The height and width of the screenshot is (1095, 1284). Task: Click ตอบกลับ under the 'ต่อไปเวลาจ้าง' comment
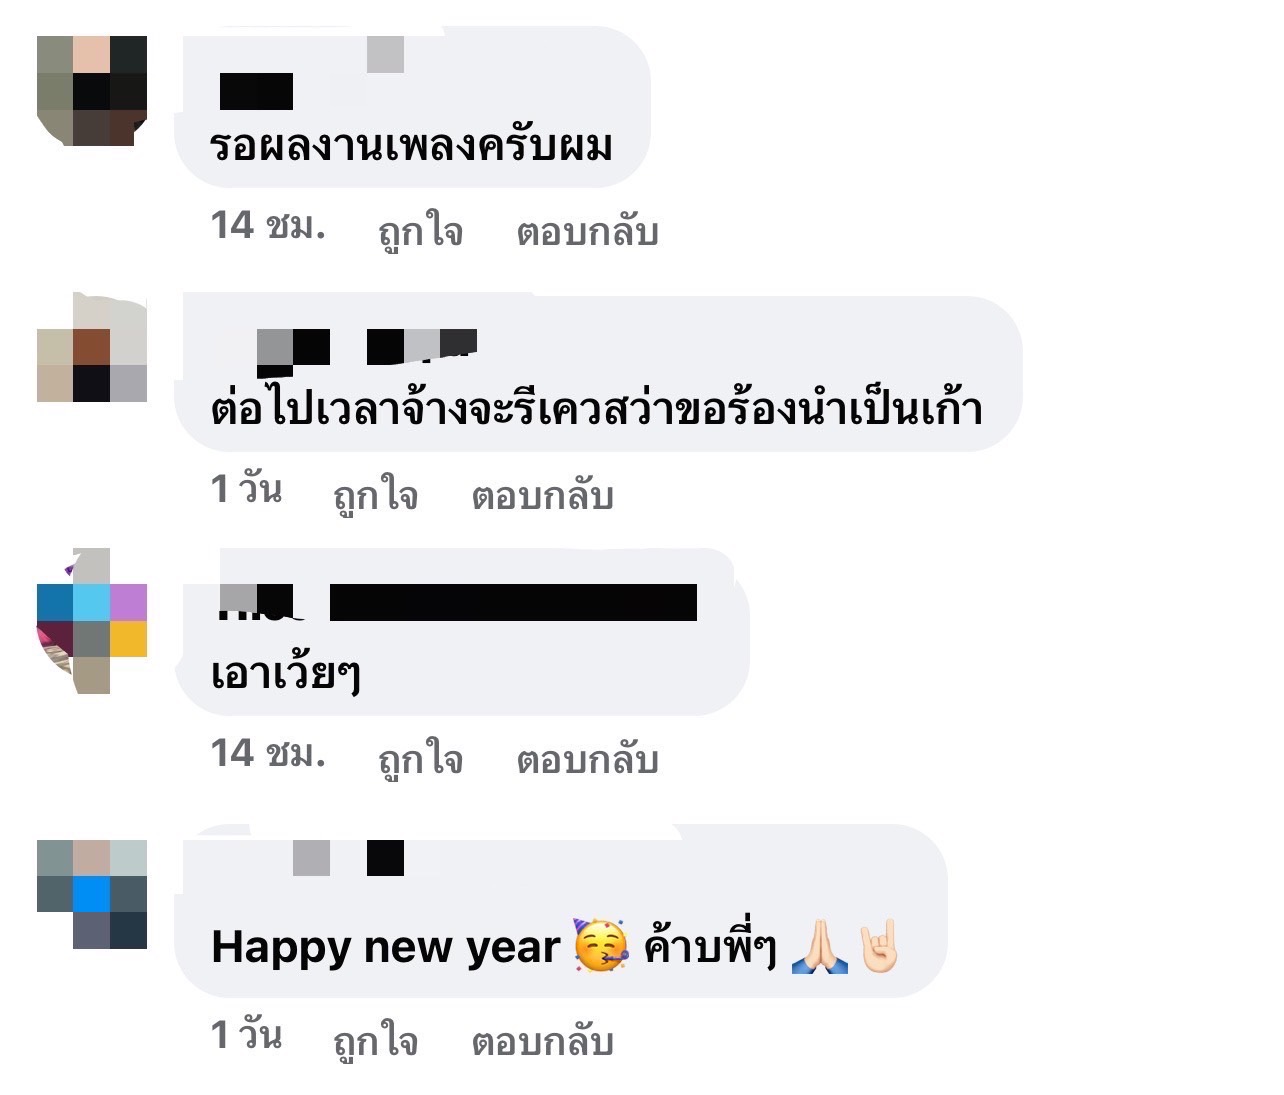(542, 495)
